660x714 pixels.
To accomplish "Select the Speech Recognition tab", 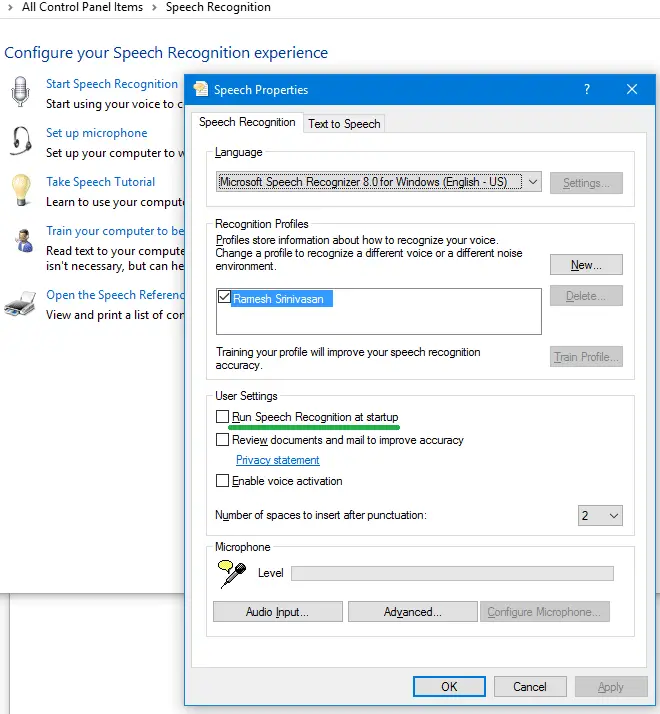I will pos(247,122).
